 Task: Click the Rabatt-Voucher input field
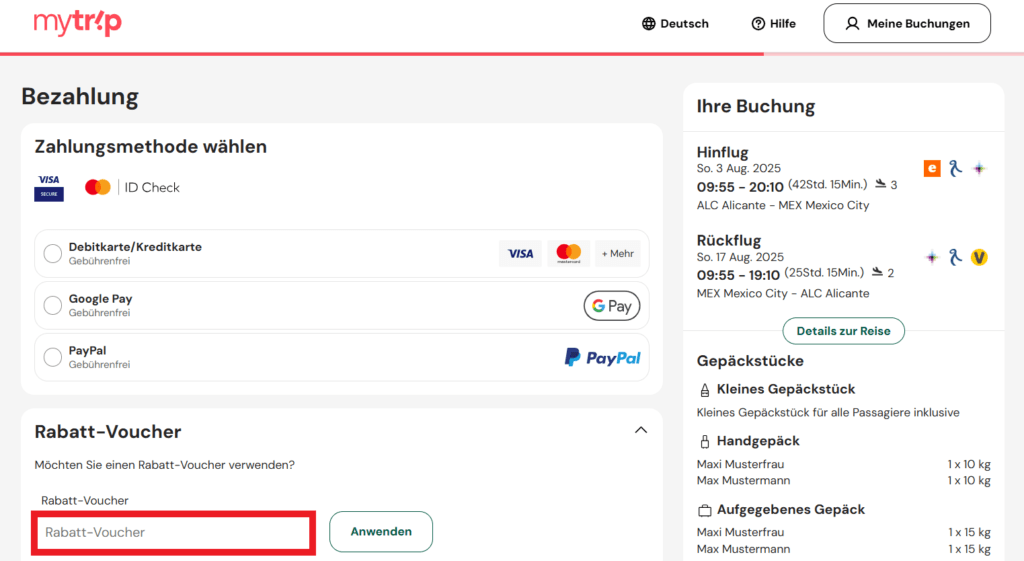[174, 533]
